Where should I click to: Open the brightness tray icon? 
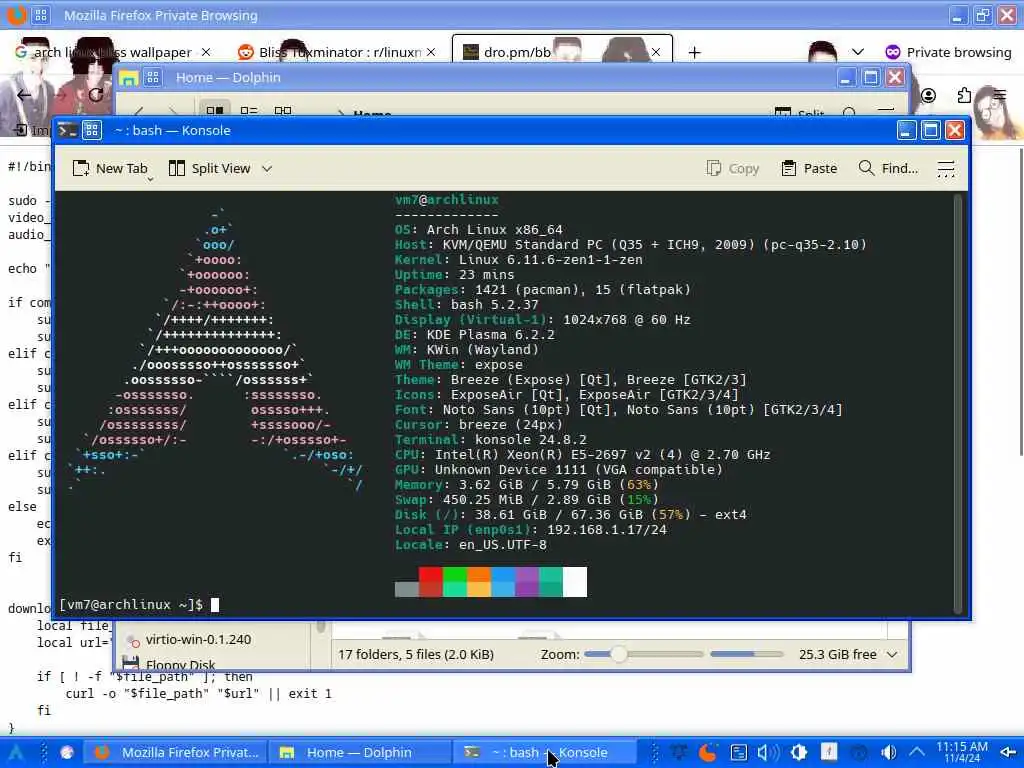pyautogui.click(x=799, y=752)
